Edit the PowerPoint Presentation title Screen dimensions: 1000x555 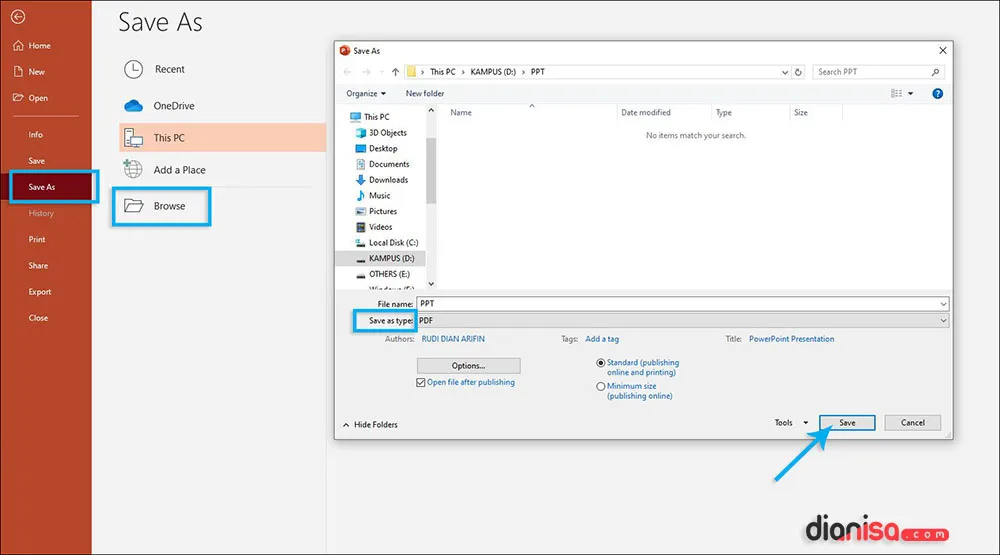791,339
